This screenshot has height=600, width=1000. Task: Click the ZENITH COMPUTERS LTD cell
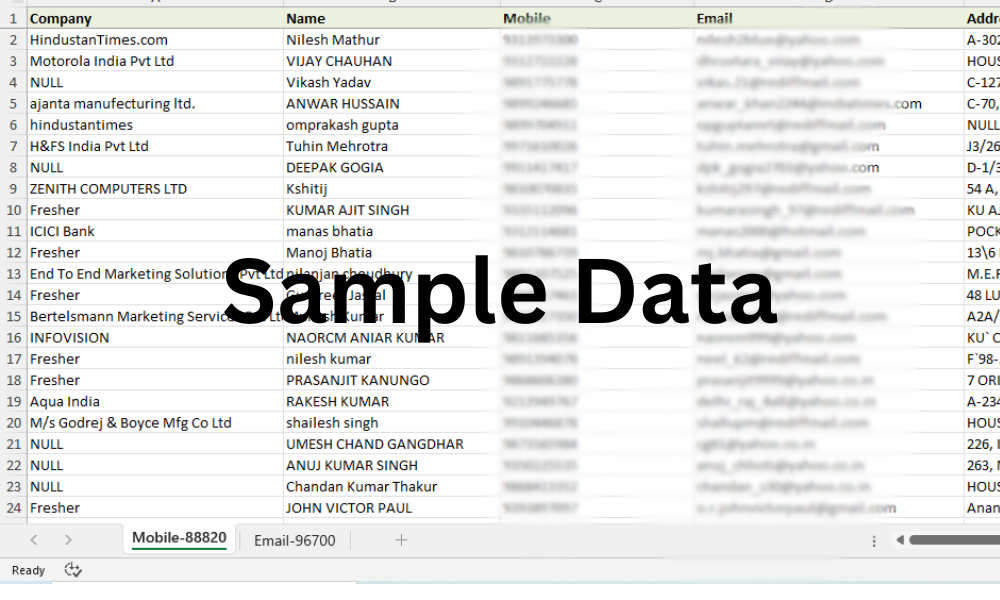pos(155,189)
